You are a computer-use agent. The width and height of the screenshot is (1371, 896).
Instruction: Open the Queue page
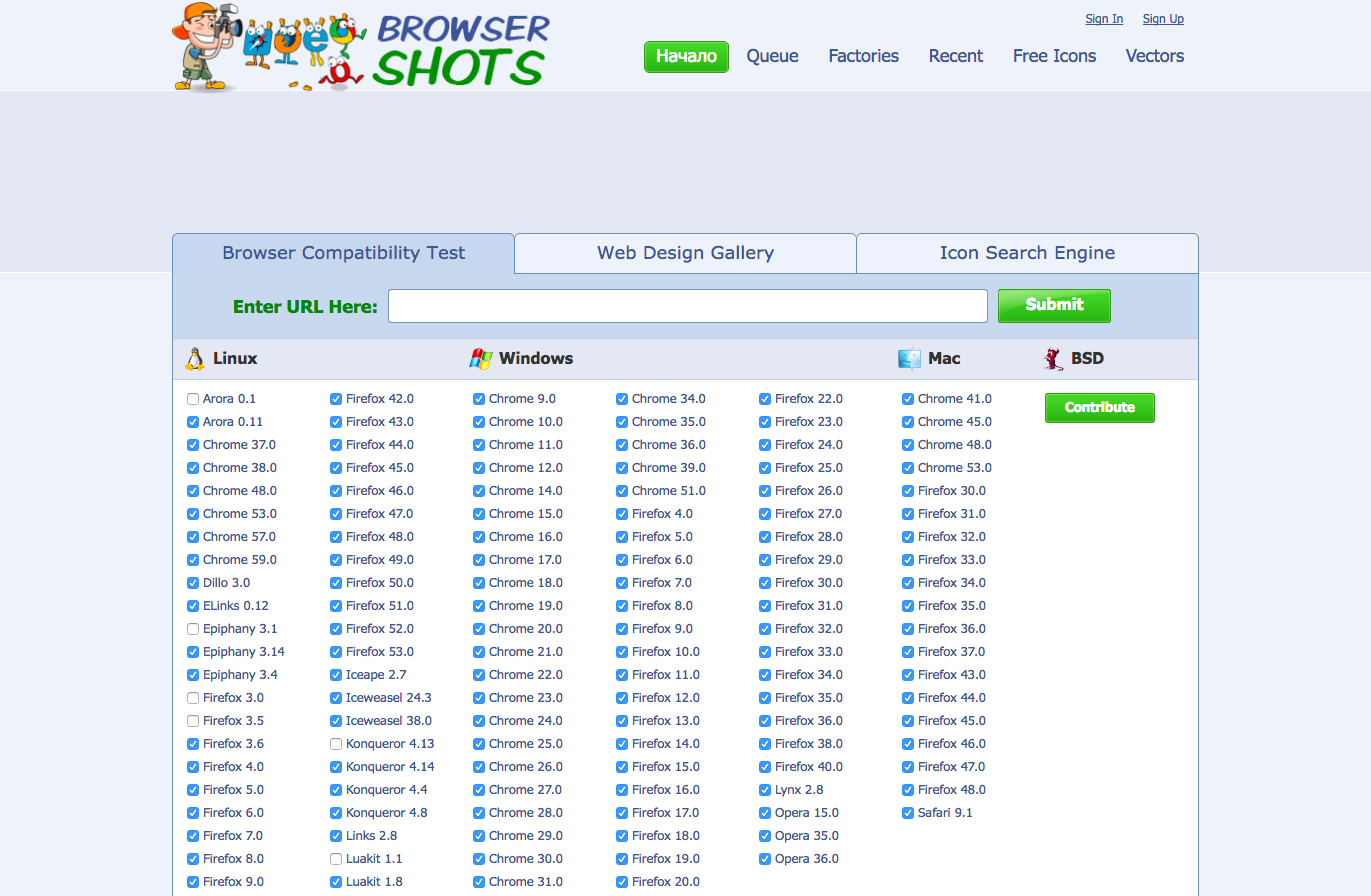point(772,56)
